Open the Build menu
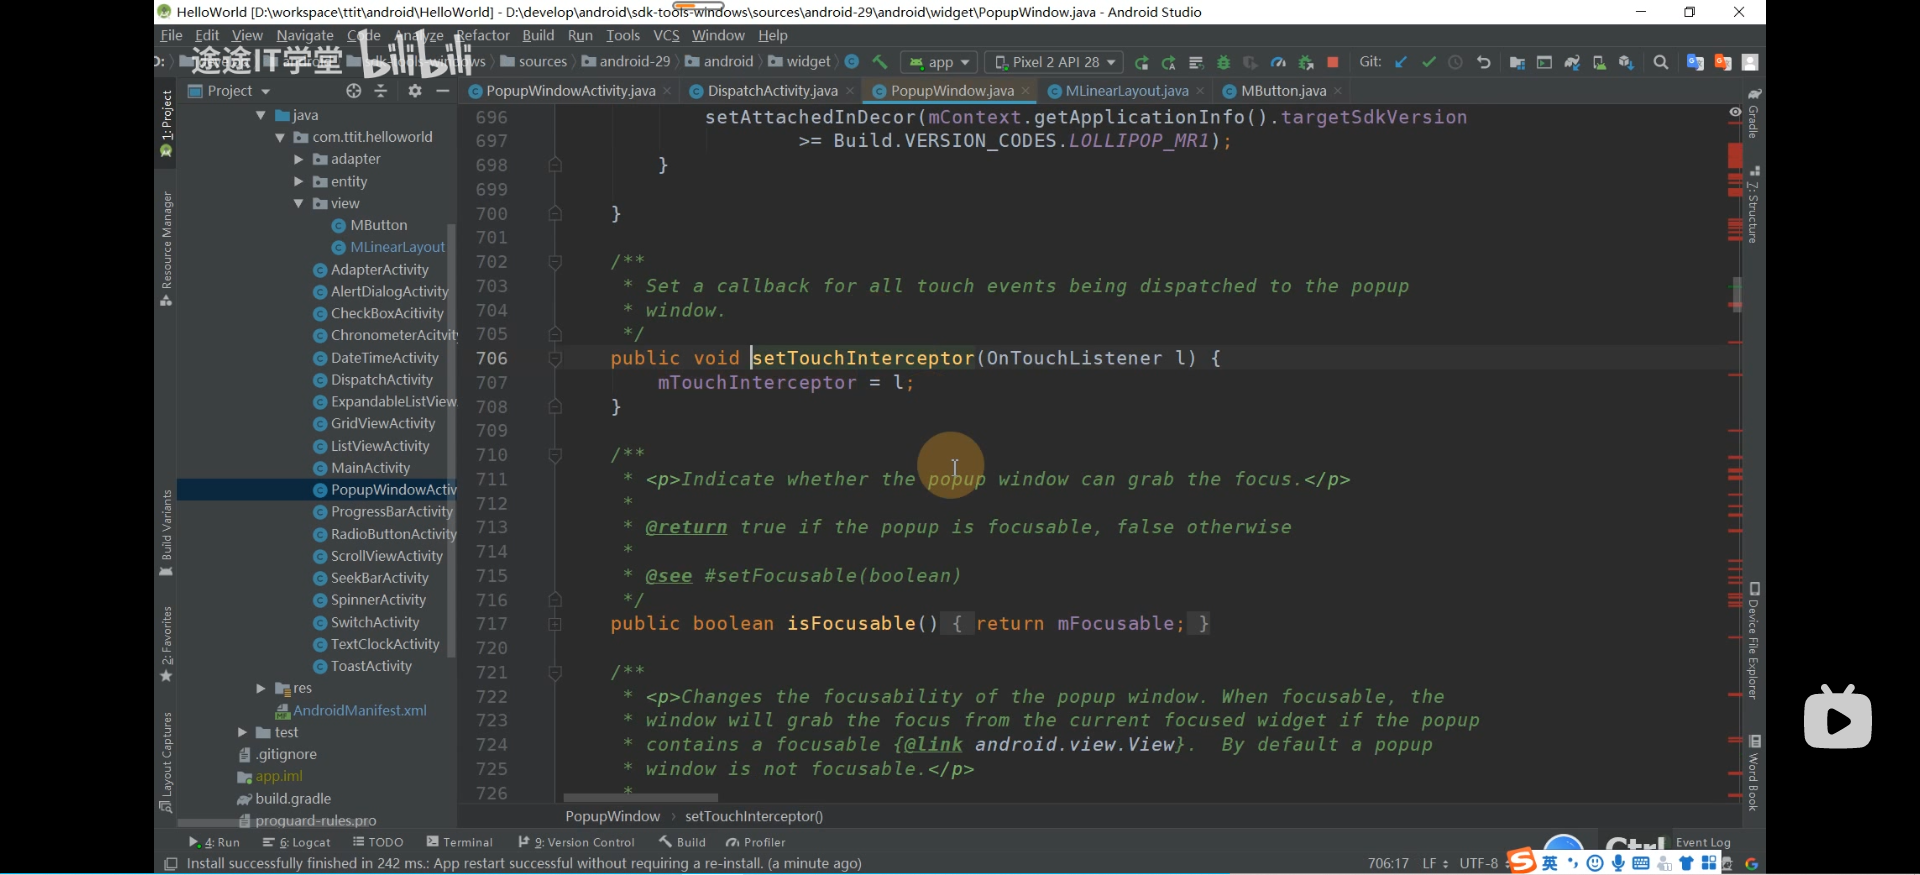This screenshot has width=1920, height=875. (538, 35)
